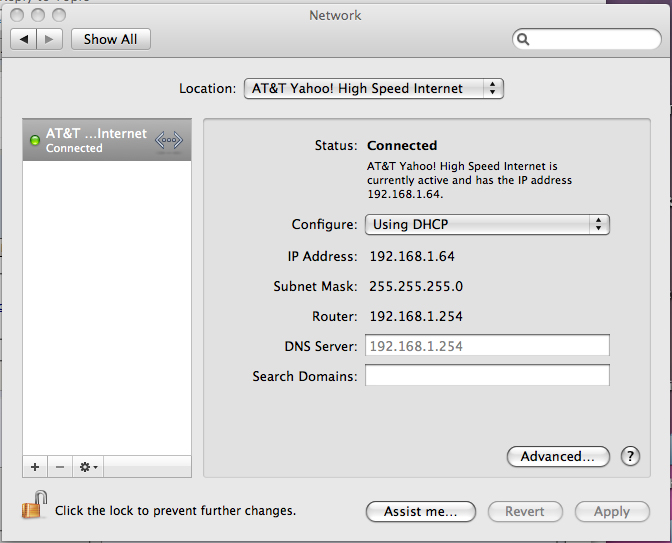Click the Apply button

[x=612, y=512]
